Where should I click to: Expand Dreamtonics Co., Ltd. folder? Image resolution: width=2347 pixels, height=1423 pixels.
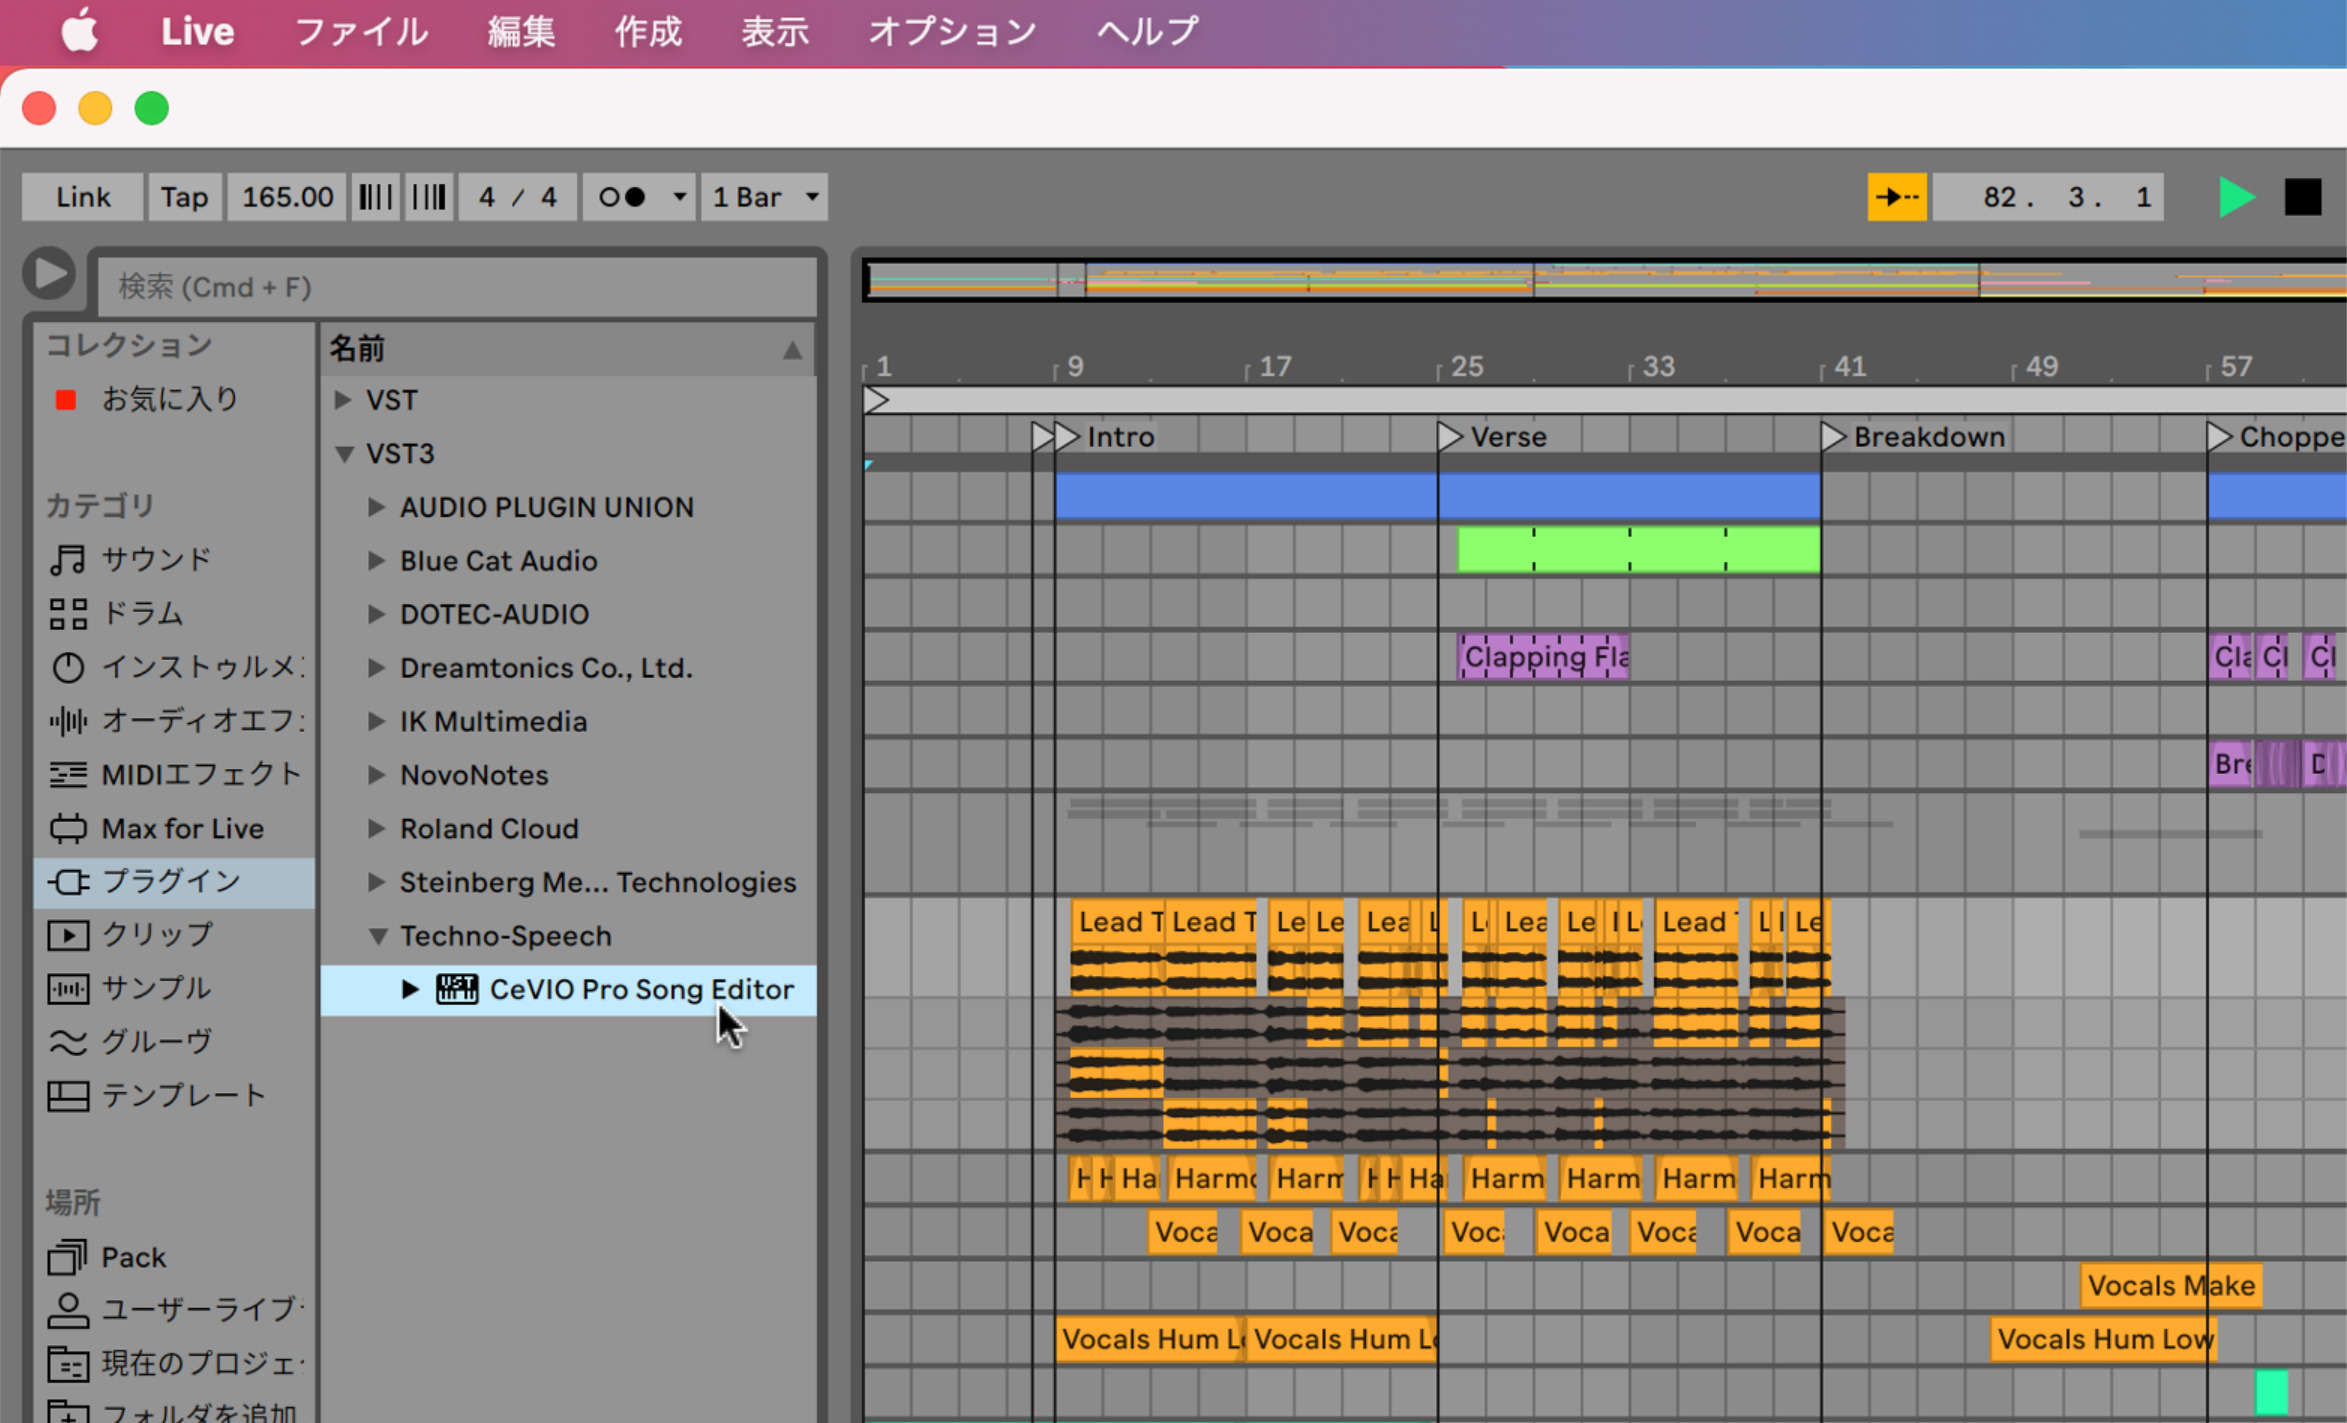coord(376,668)
